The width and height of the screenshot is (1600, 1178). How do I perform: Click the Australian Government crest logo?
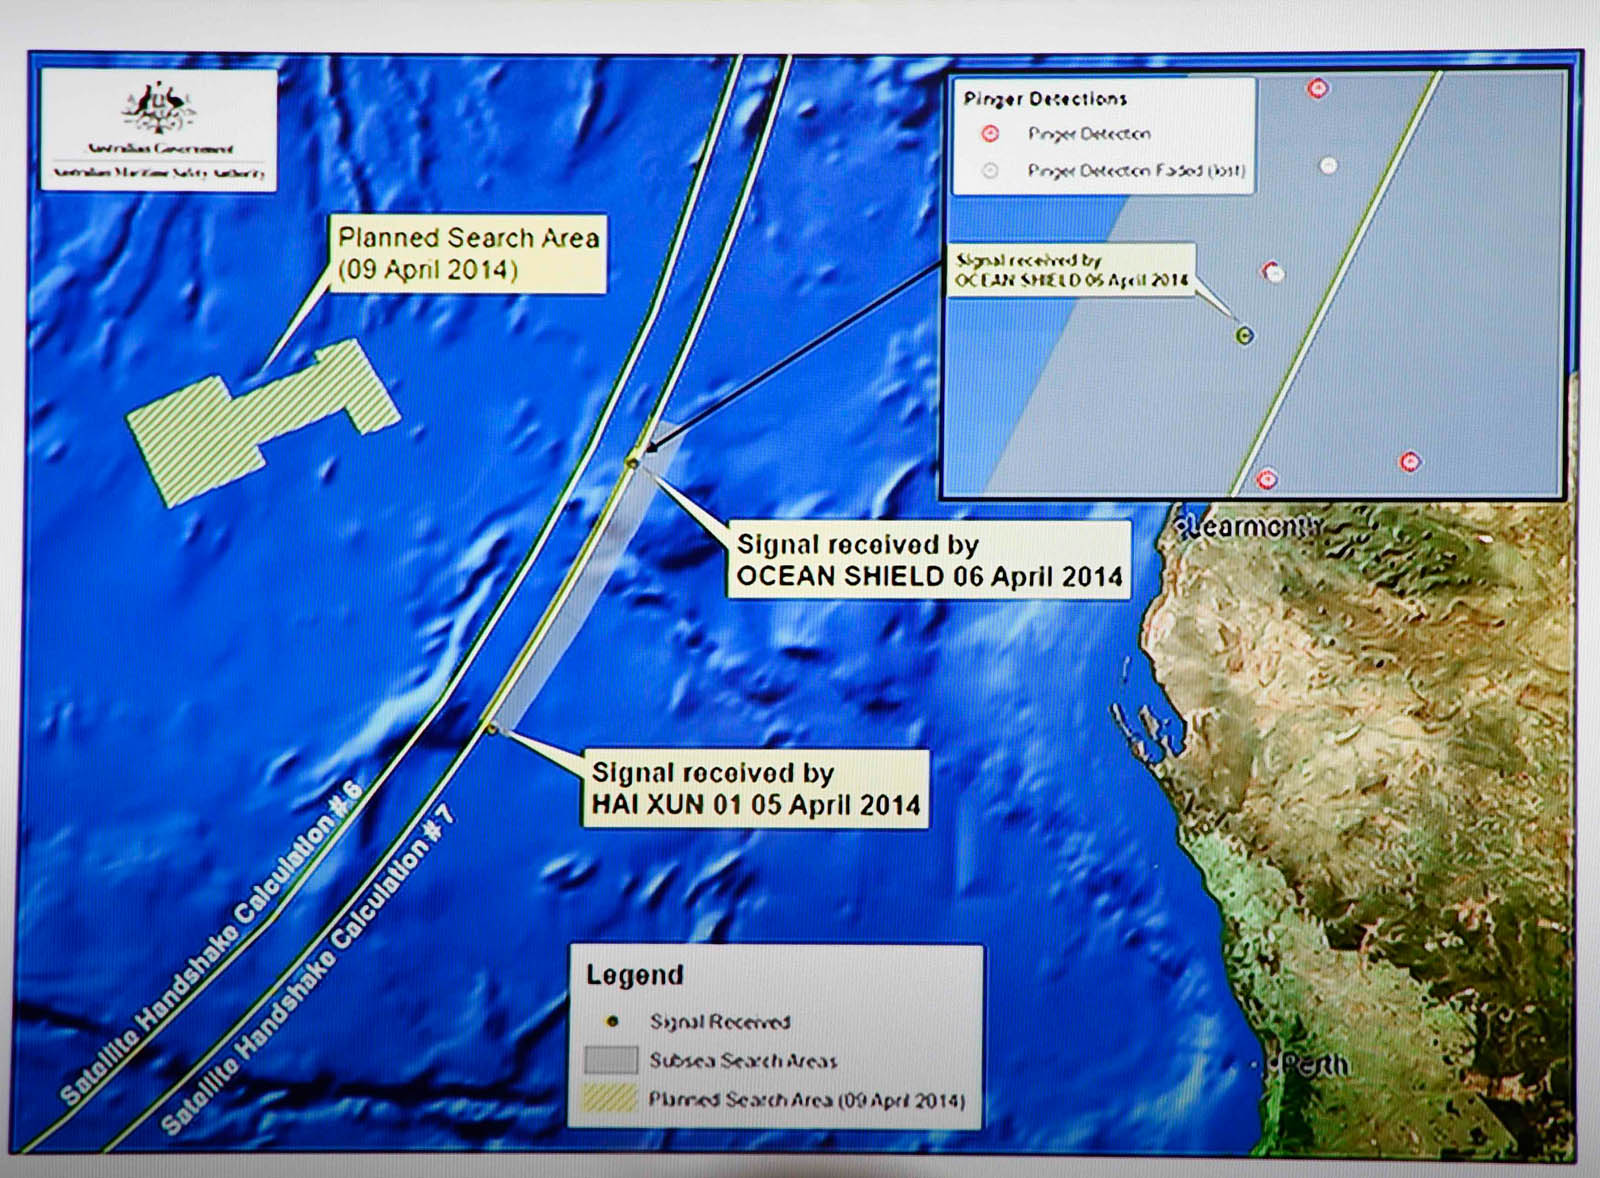(158, 108)
